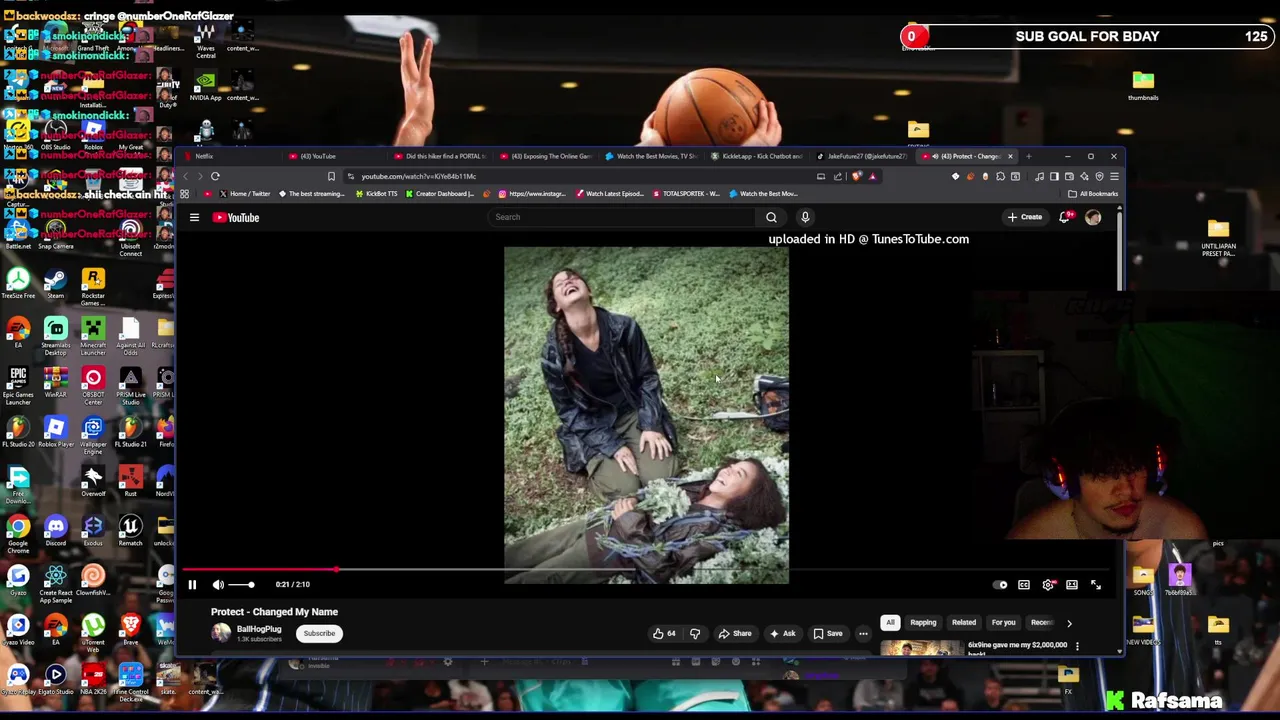Open Google Chrome desktop shortcut
Image resolution: width=1280 pixels, height=720 pixels.
pyautogui.click(x=18, y=533)
